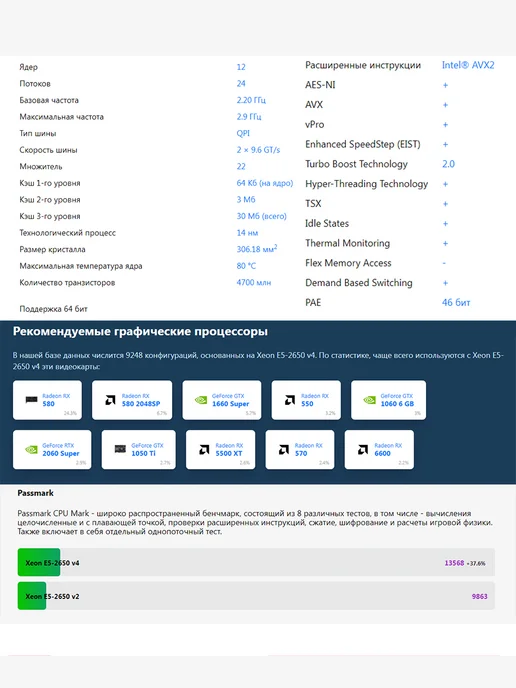The image size is (516, 688).
Task: Click the max temperature 80 °C
Action: (246, 266)
